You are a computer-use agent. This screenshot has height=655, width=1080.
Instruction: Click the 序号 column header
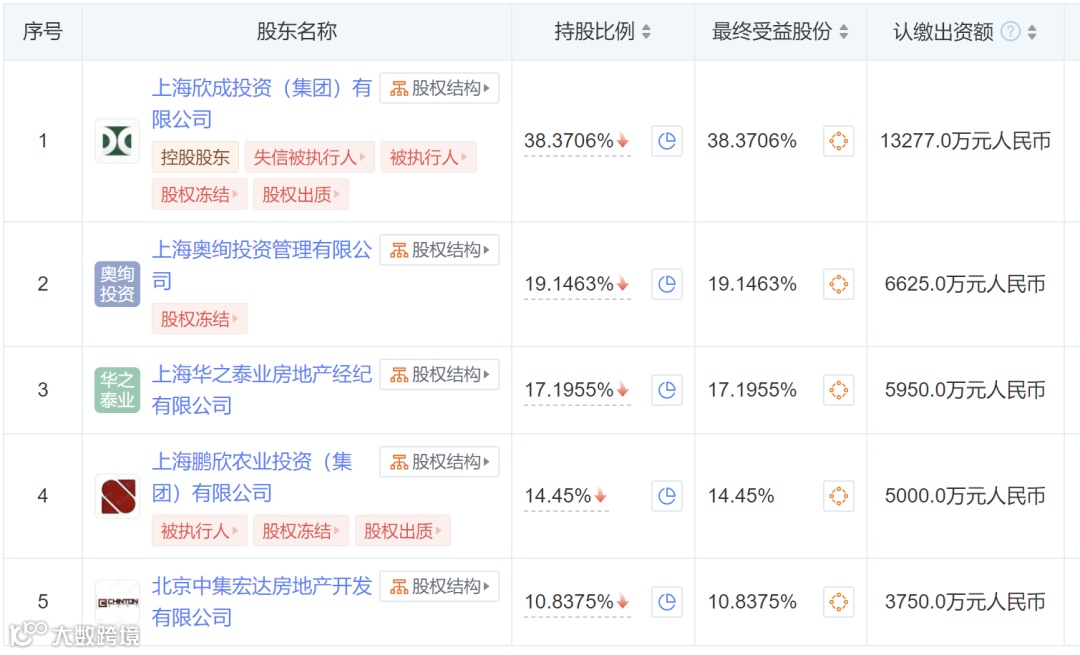coord(43,31)
